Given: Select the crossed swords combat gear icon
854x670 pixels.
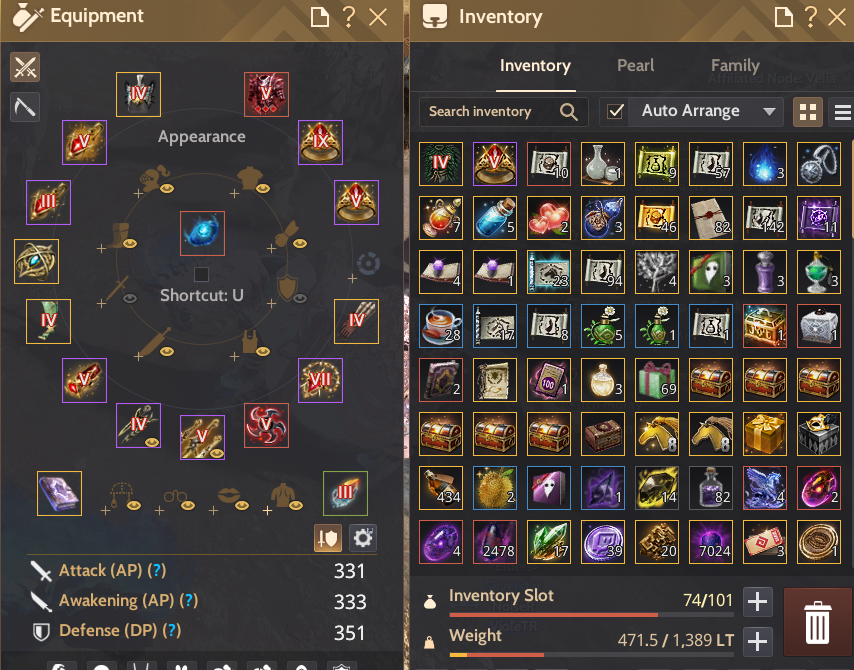Looking at the screenshot, I should click(x=25, y=67).
